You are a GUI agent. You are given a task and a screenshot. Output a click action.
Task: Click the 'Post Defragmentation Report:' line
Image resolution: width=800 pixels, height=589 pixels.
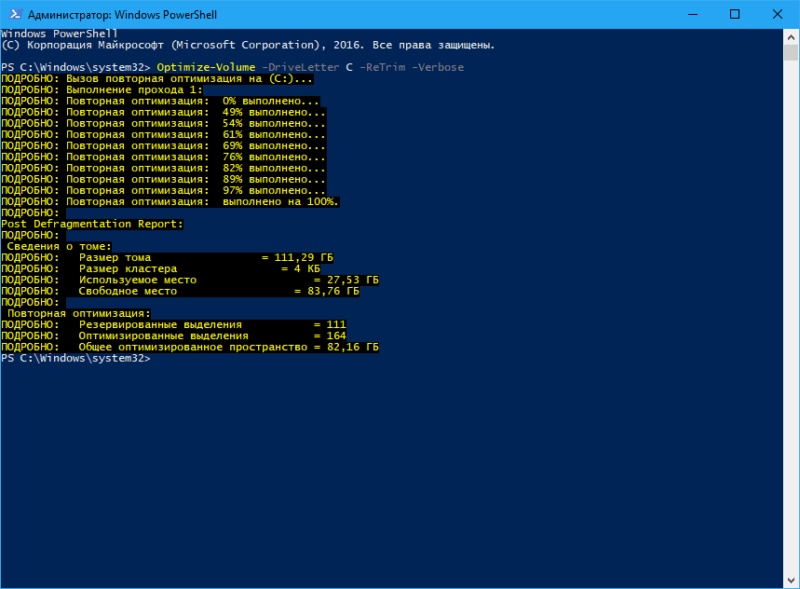pos(92,225)
